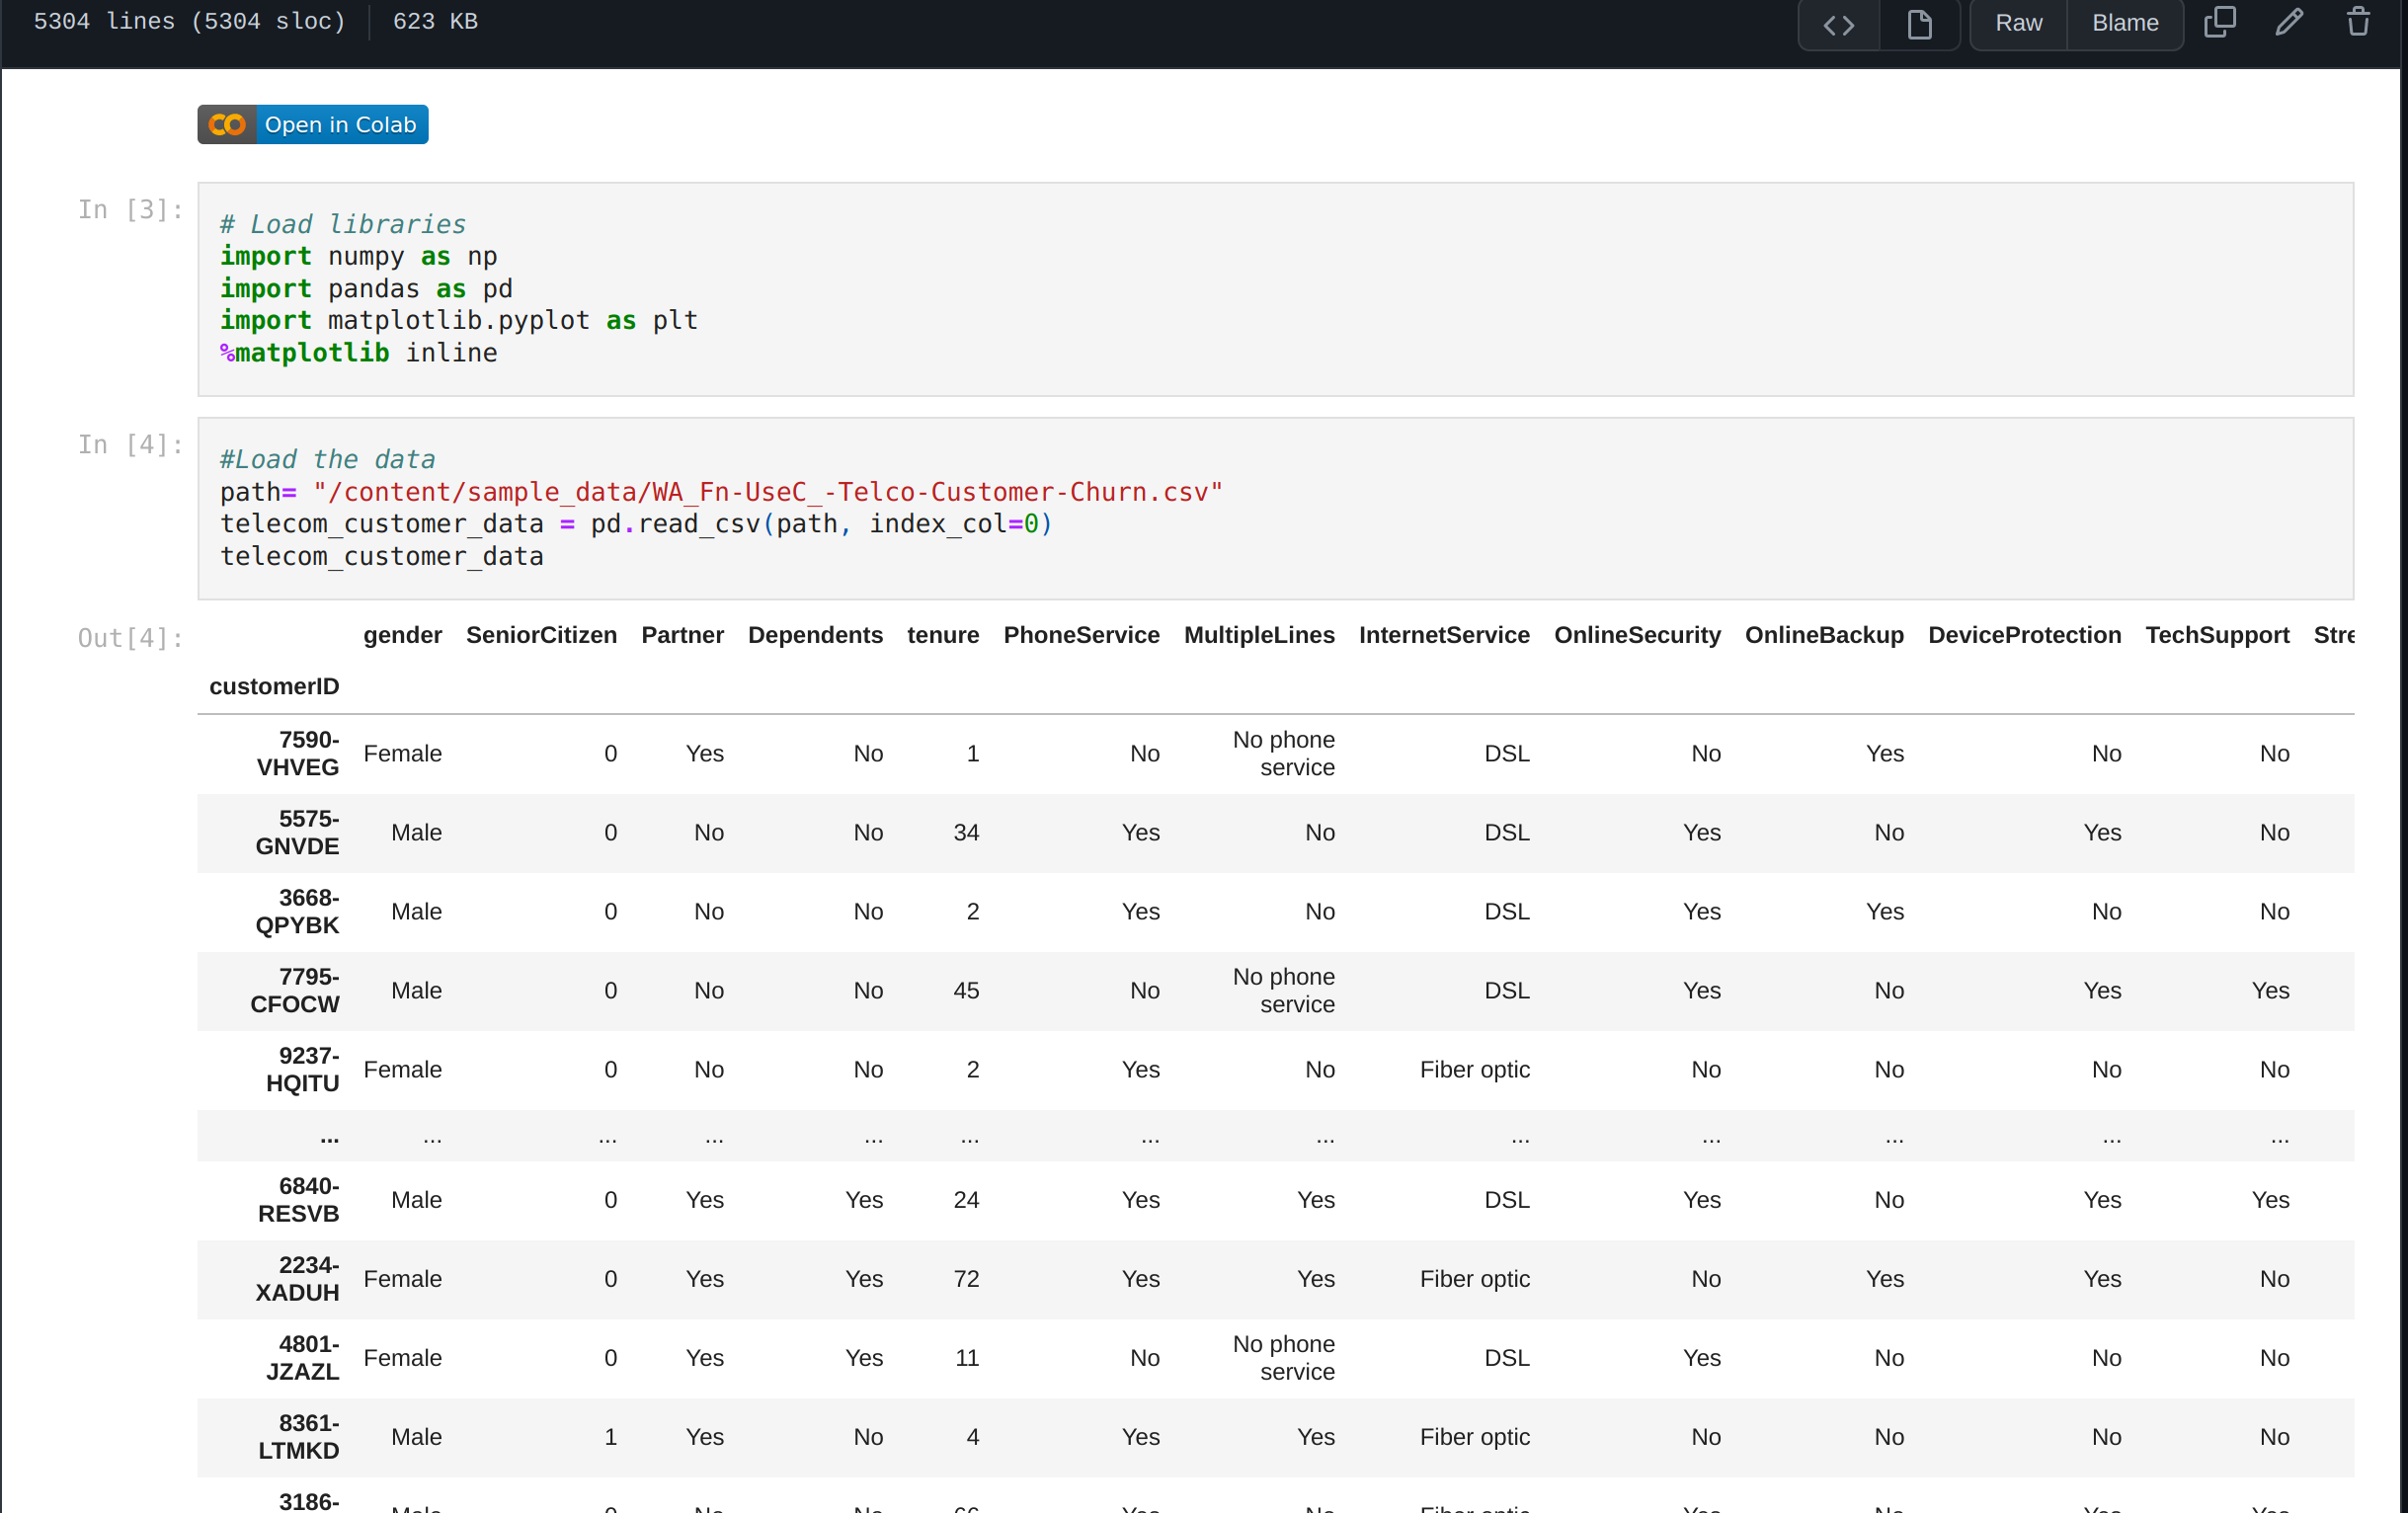Delete this file with trash icon
2408x1513 pixels.
point(2359,22)
